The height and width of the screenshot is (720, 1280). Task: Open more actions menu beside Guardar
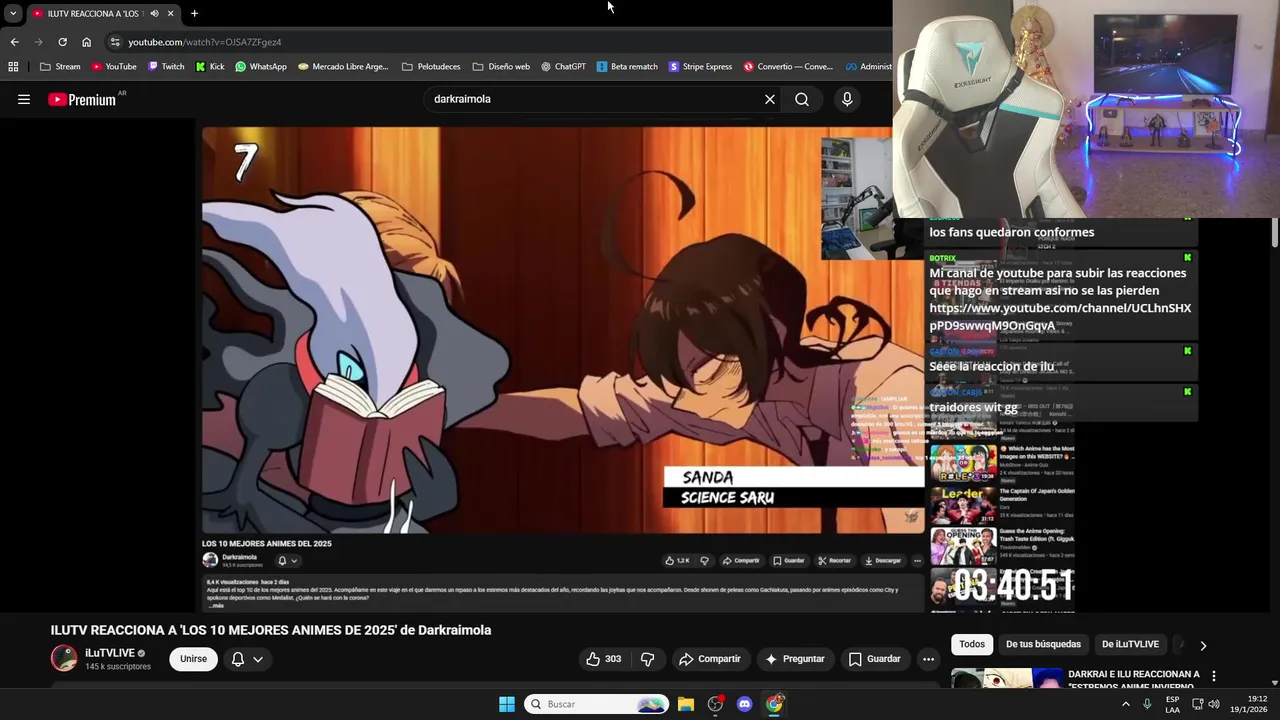pyautogui.click(x=928, y=659)
